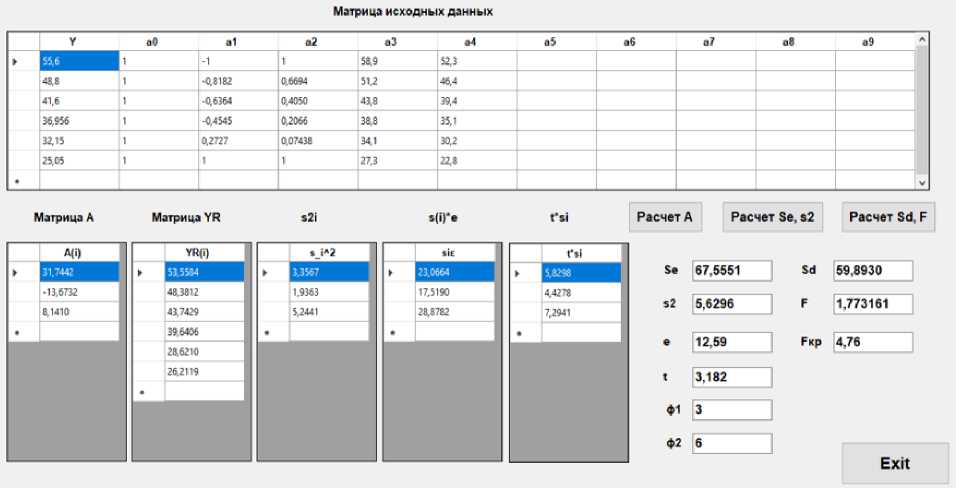Select the cell 55,6 in Y column
The image size is (956, 488).
tap(79, 61)
